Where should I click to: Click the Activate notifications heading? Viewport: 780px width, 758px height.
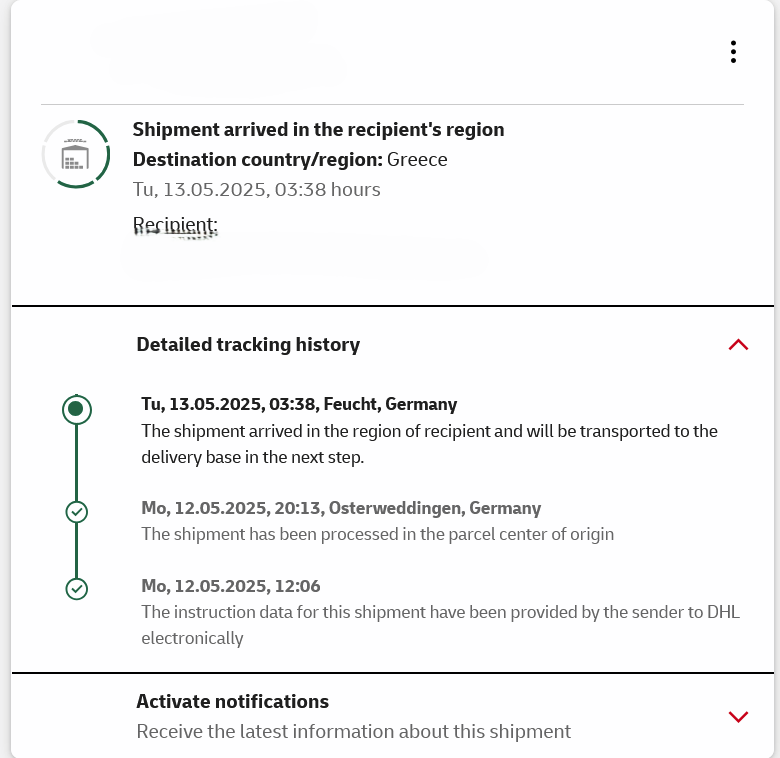click(x=233, y=701)
